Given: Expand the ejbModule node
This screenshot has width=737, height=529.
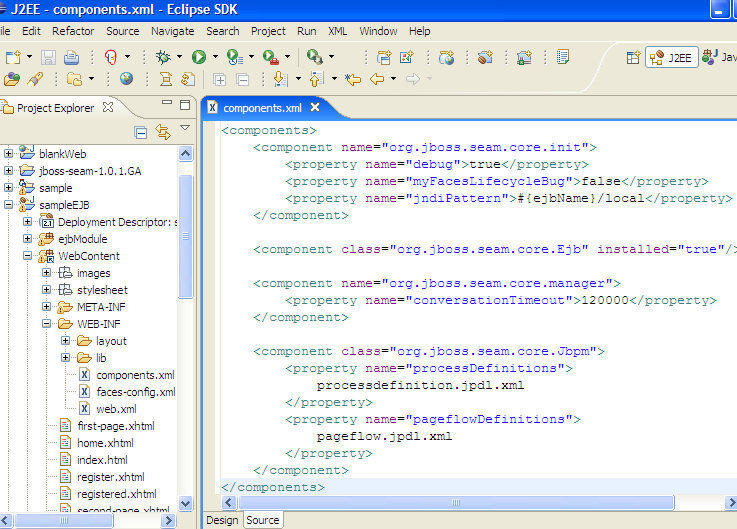Looking at the screenshot, I should pos(27,238).
